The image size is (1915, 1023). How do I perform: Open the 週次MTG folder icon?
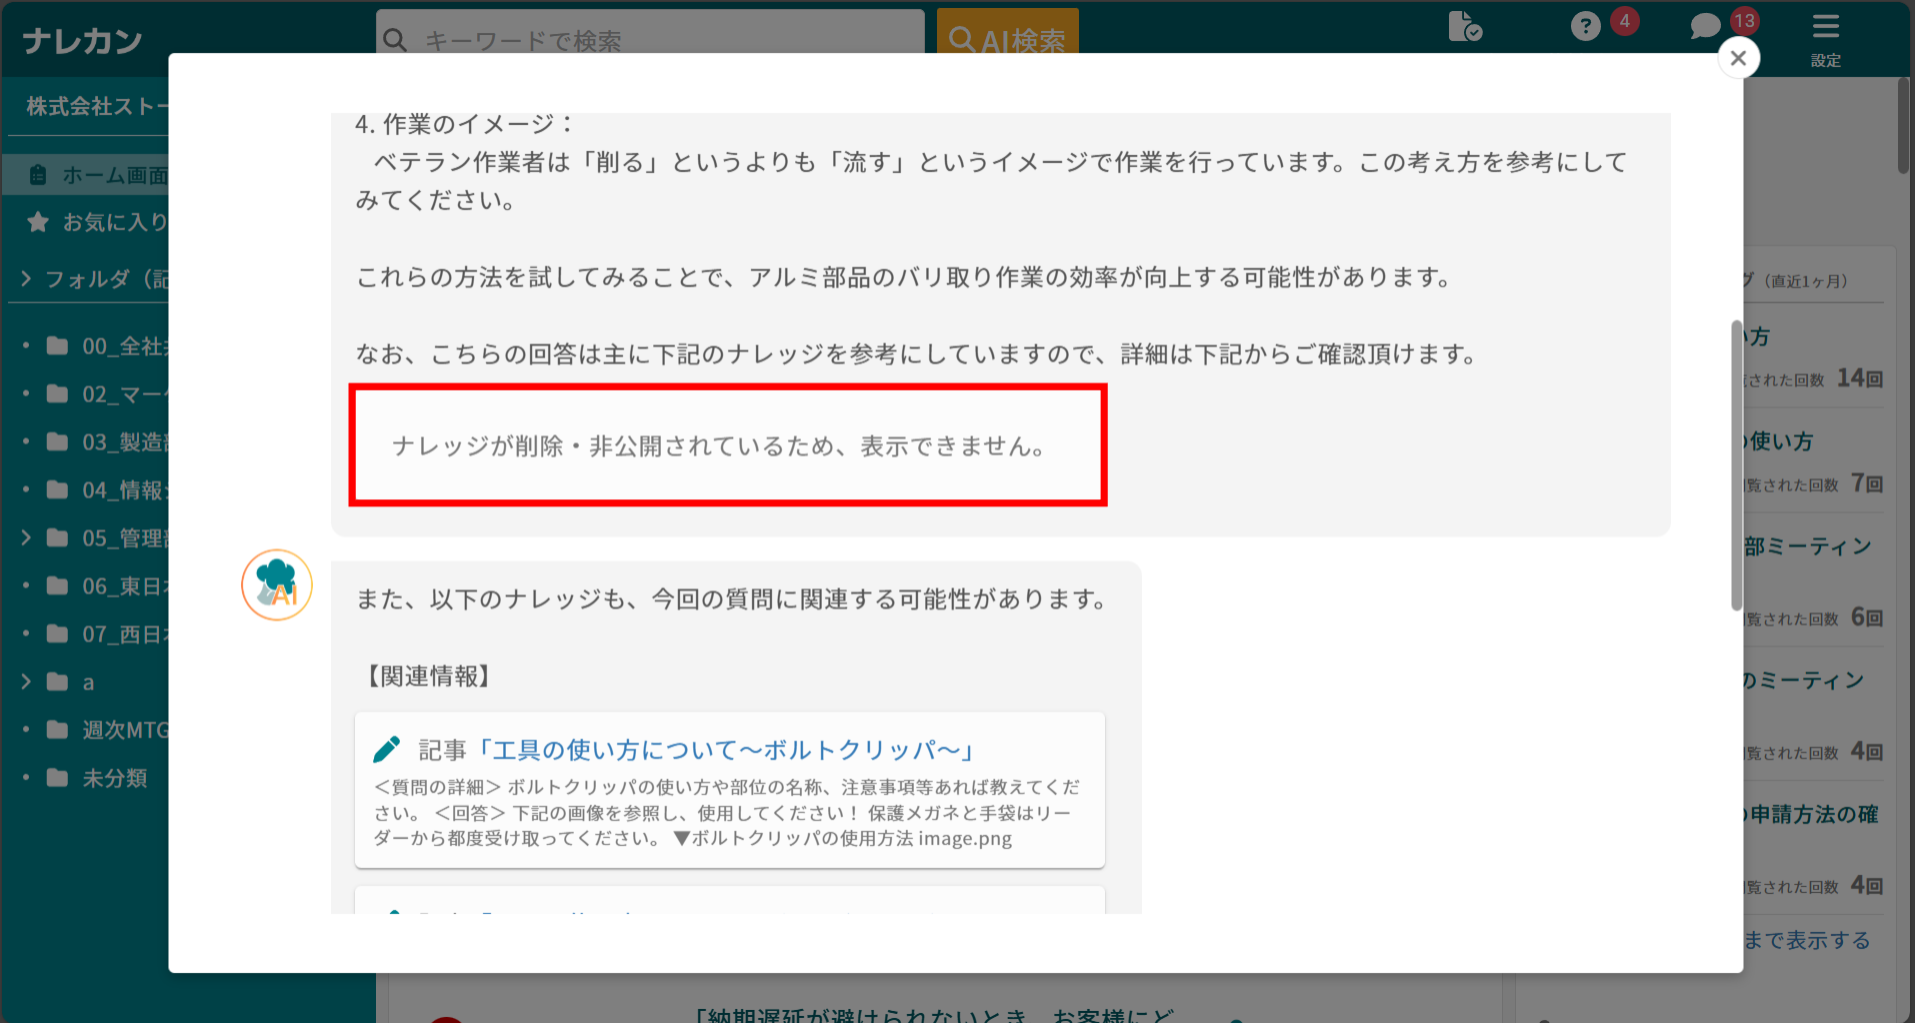(56, 730)
